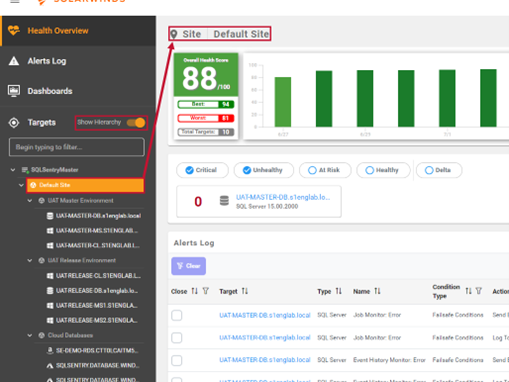
Task: Click the 6/27 health chart bar
Action: point(283,102)
